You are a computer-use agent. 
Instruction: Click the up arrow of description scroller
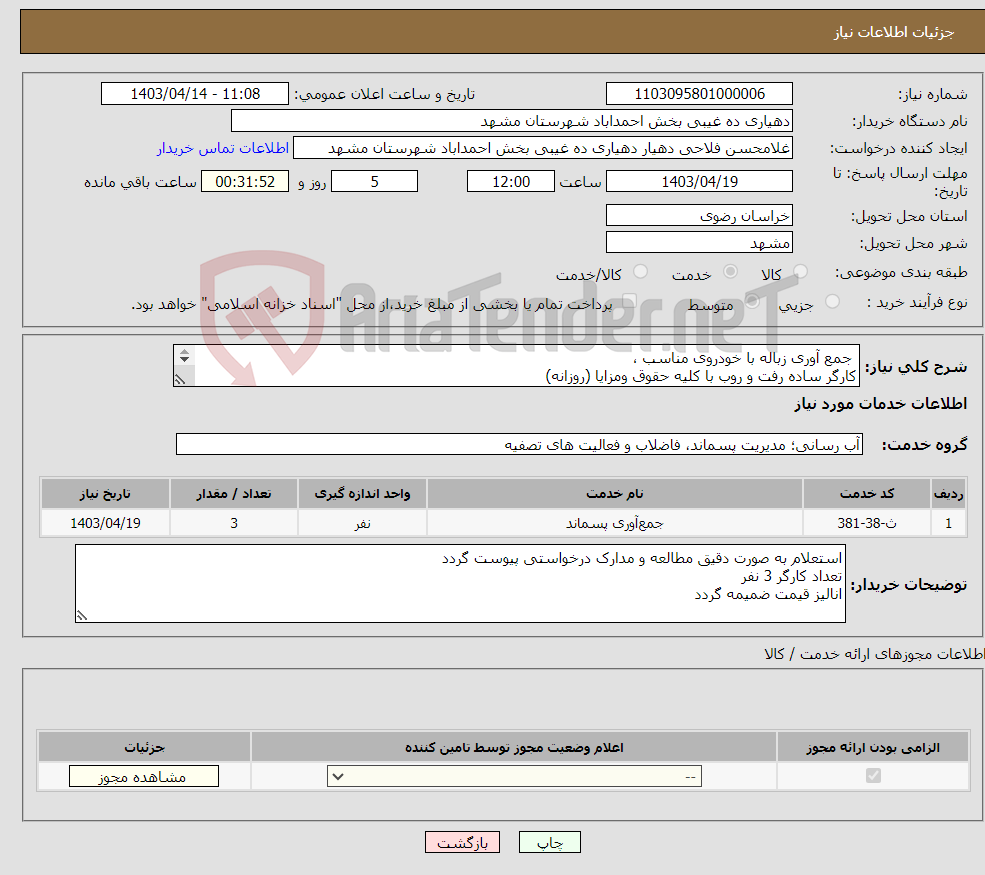pos(184,352)
